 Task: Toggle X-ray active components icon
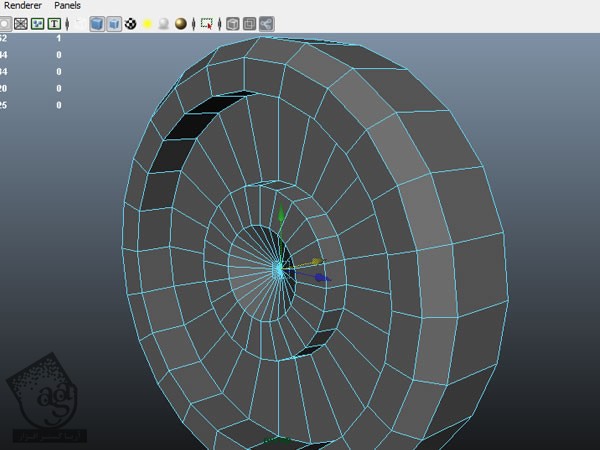click(249, 24)
